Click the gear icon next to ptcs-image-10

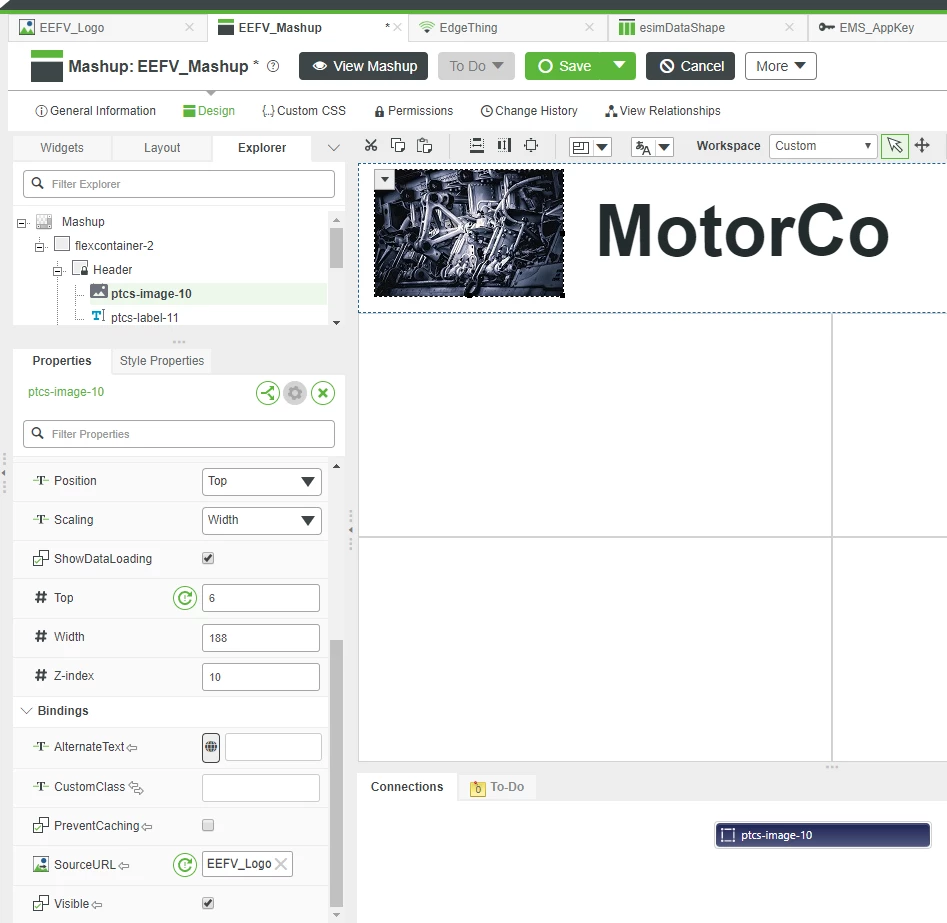pyautogui.click(x=294, y=392)
